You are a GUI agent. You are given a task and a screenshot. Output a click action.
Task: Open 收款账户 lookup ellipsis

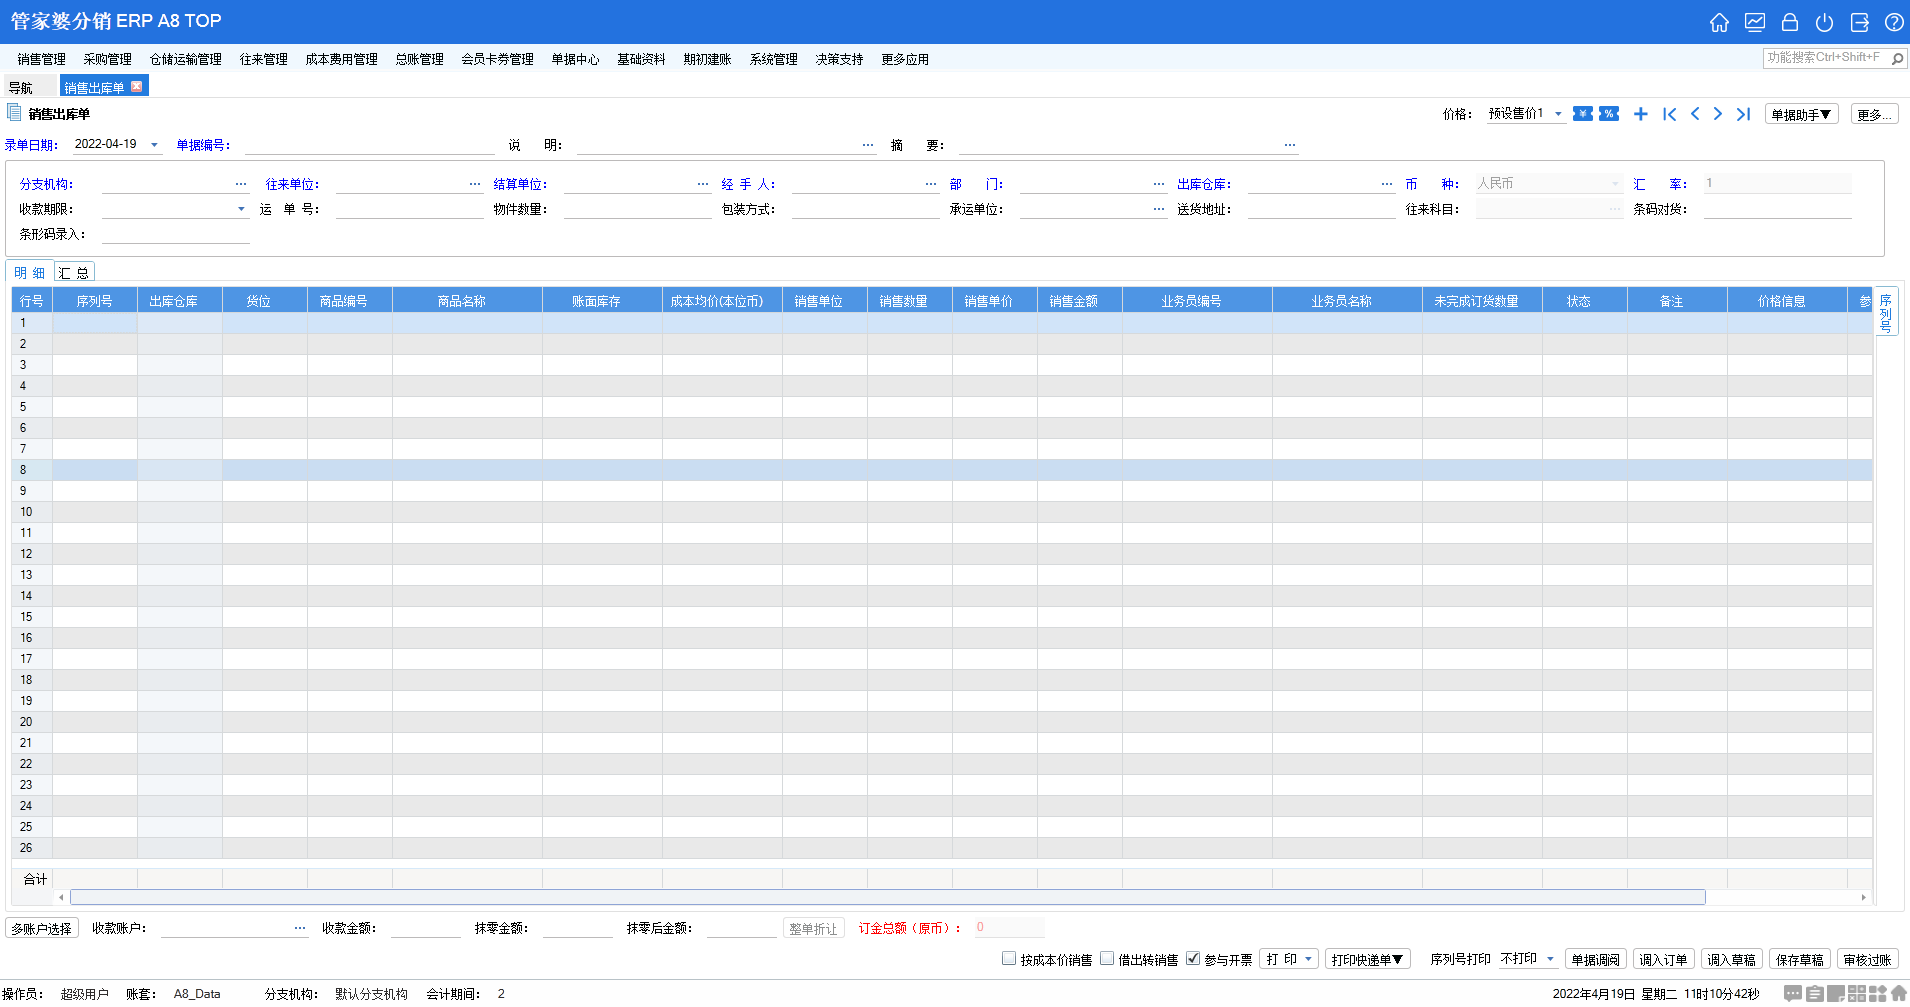pyautogui.click(x=300, y=928)
